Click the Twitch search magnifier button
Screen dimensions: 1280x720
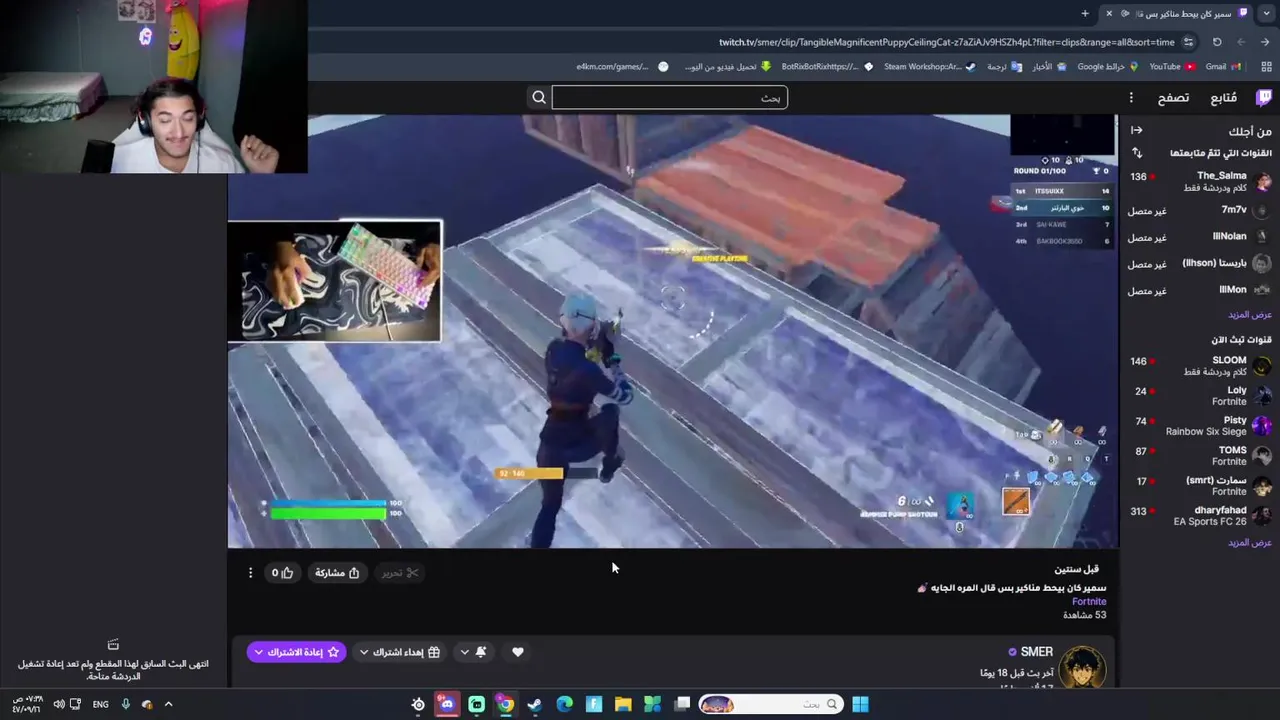[x=539, y=97]
